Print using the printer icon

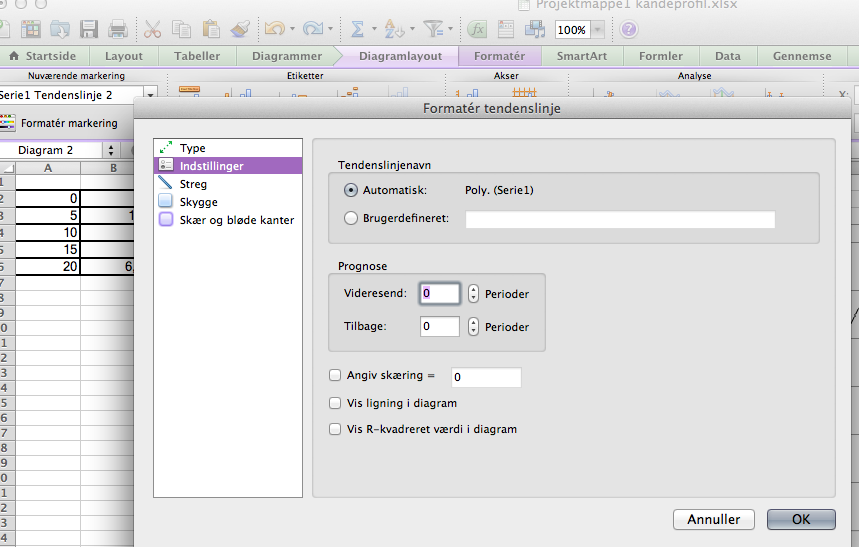117,29
